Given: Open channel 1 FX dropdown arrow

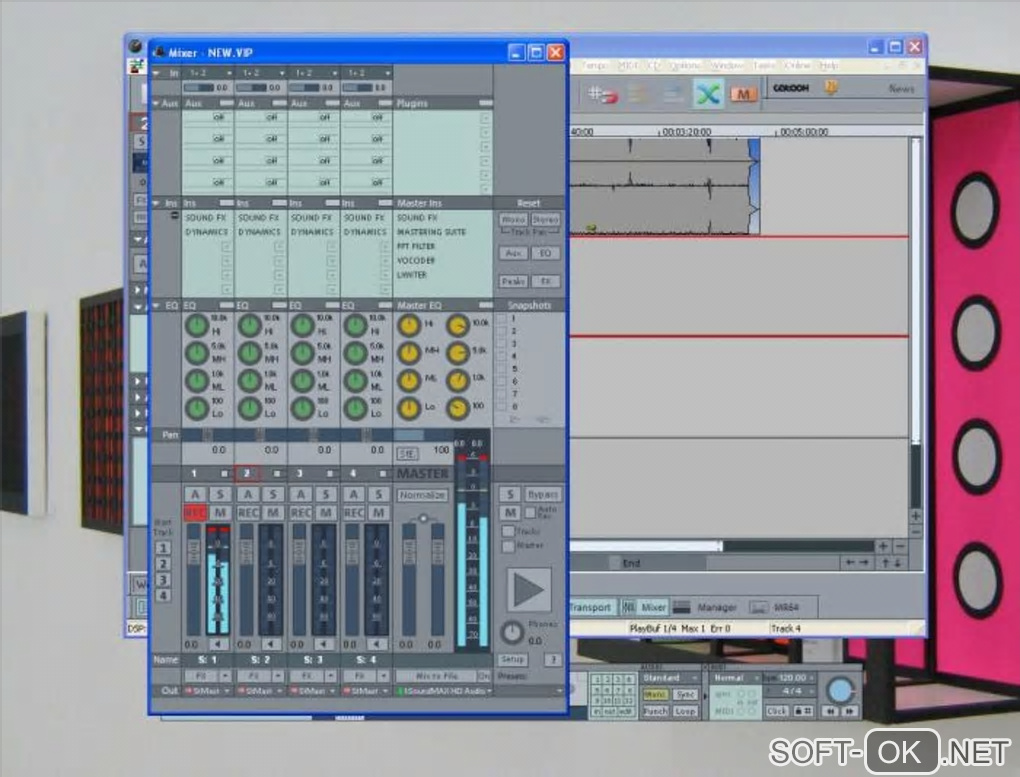Looking at the screenshot, I should click(x=225, y=676).
